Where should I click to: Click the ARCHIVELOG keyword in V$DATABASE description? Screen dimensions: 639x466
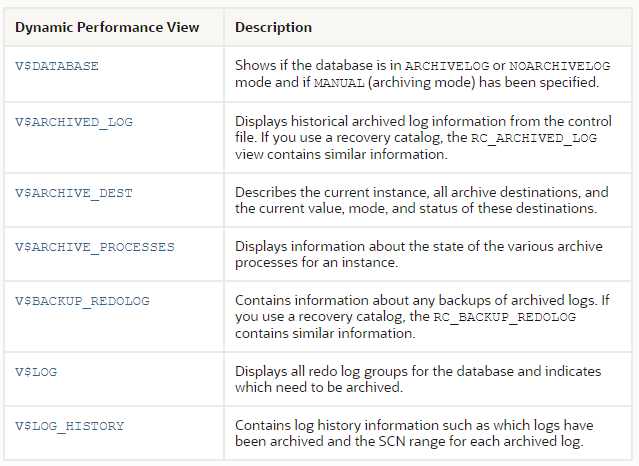[x=447, y=66]
